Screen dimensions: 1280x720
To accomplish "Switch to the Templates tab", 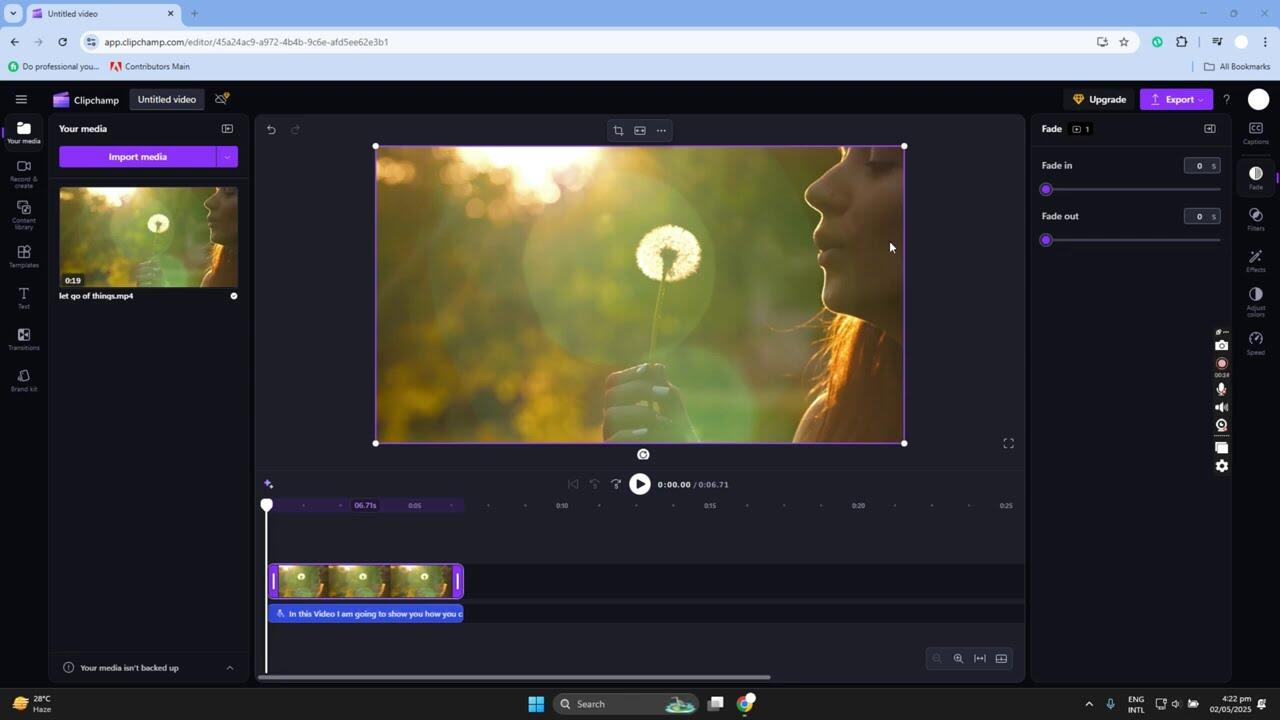I will coord(24,256).
